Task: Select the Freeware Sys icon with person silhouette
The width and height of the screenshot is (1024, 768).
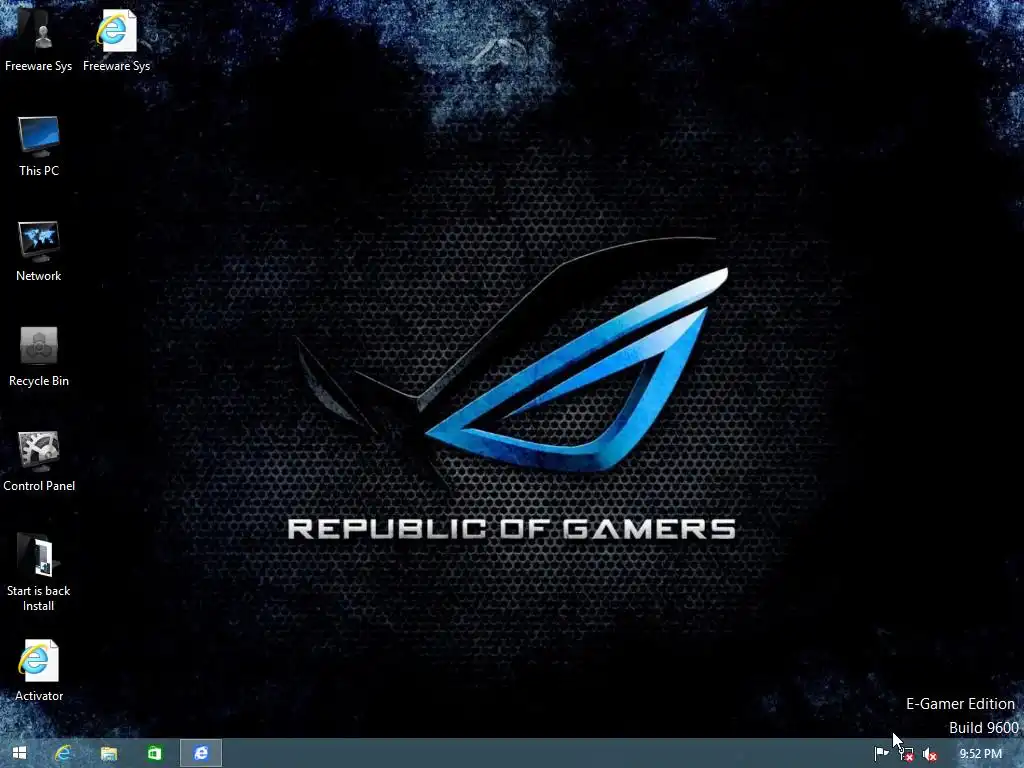Action: coord(39,39)
